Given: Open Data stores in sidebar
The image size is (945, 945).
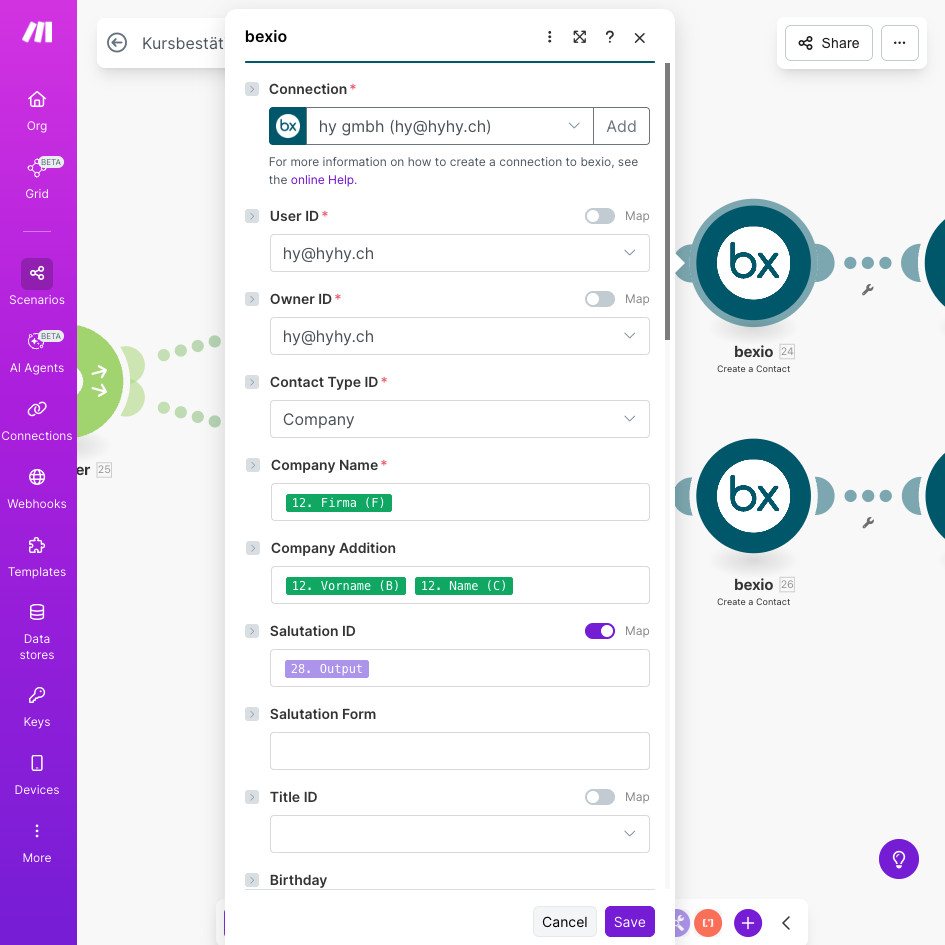Looking at the screenshot, I should pyautogui.click(x=37, y=632).
